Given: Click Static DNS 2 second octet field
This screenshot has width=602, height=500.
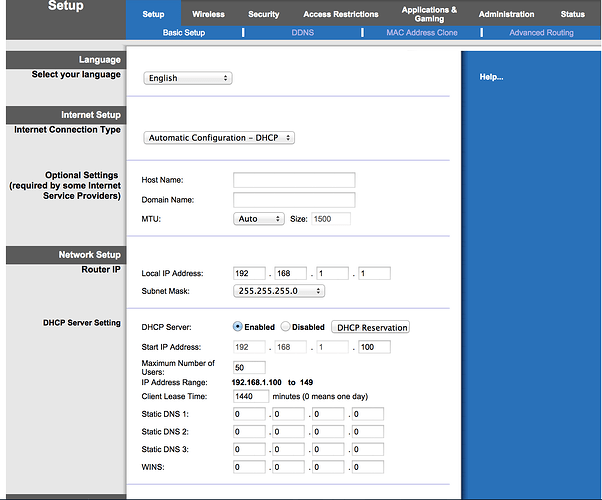Looking at the screenshot, I should pyautogui.click(x=289, y=432).
